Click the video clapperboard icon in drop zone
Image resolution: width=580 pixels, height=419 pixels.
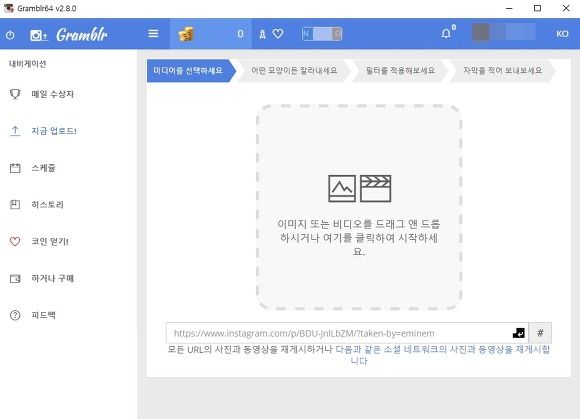tap(375, 189)
